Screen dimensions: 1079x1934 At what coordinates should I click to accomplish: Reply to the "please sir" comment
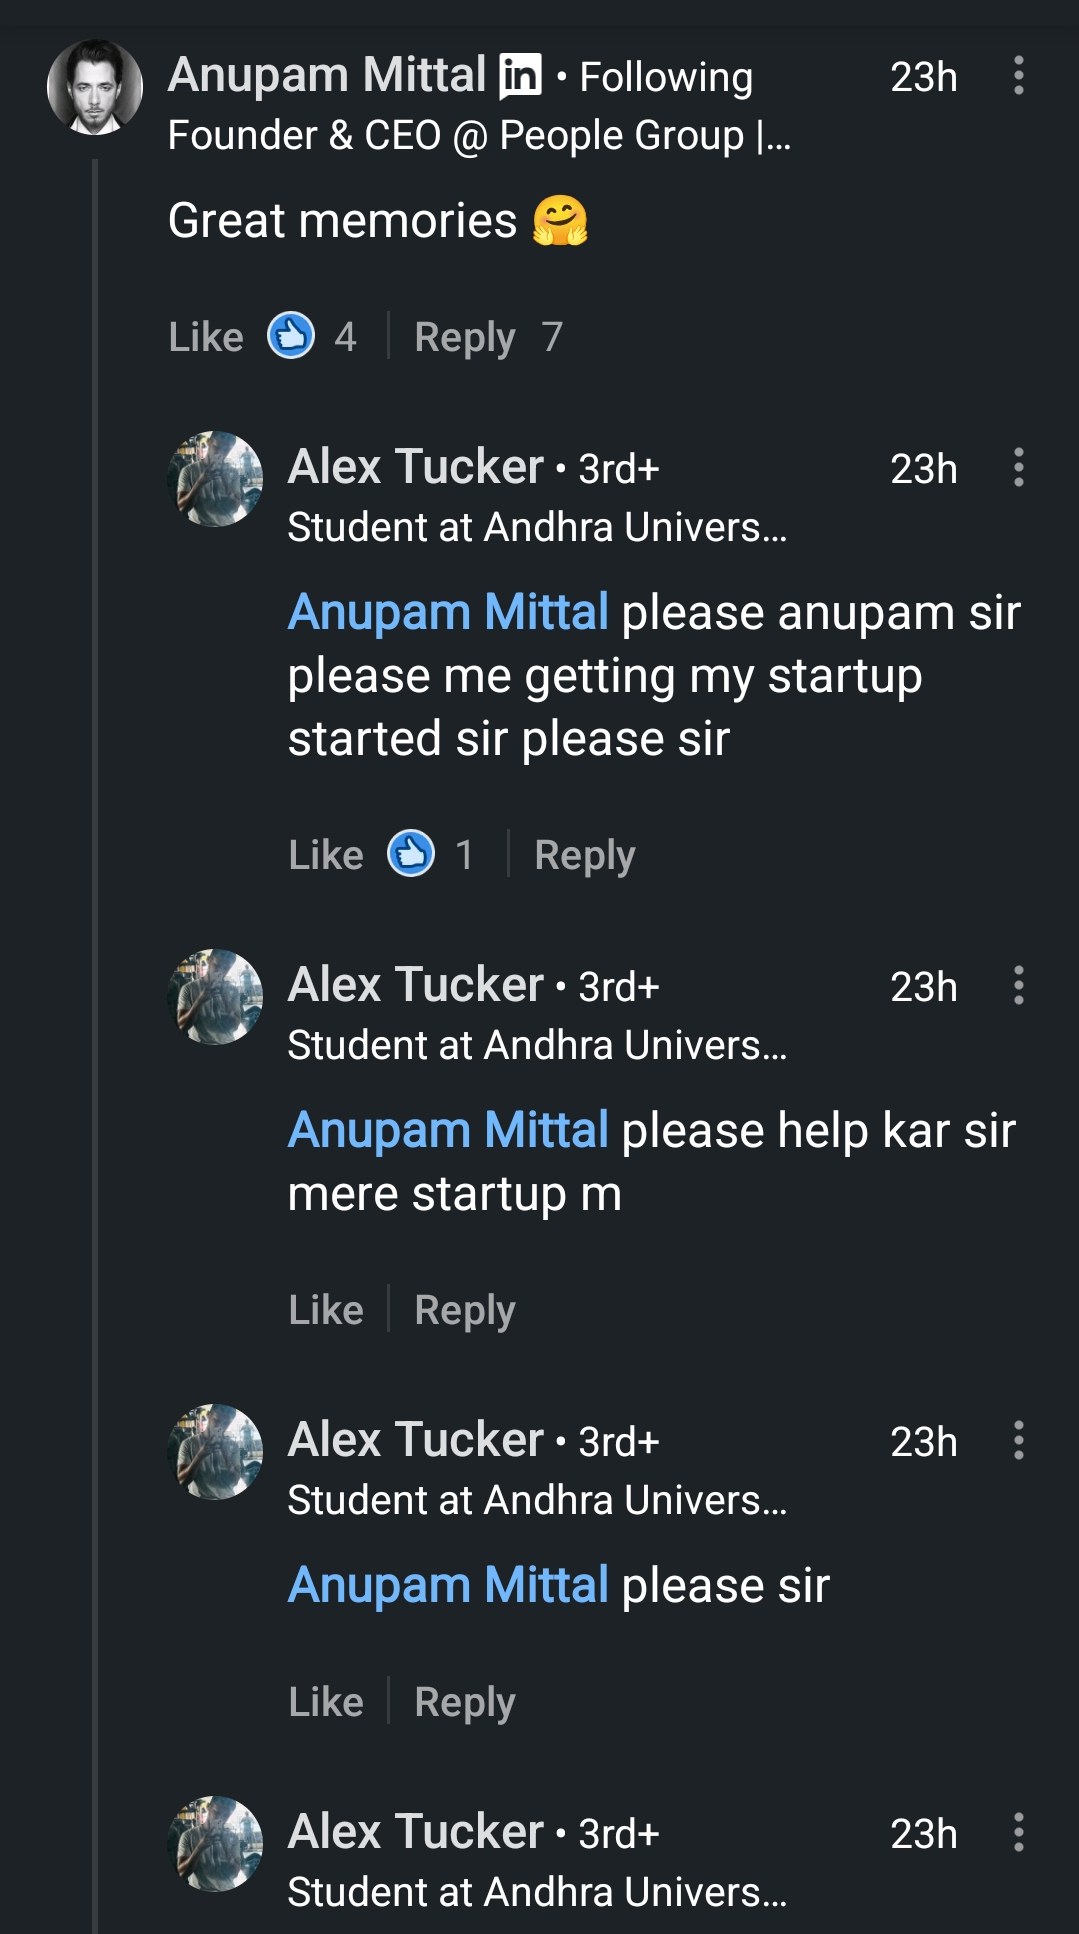pos(465,1702)
